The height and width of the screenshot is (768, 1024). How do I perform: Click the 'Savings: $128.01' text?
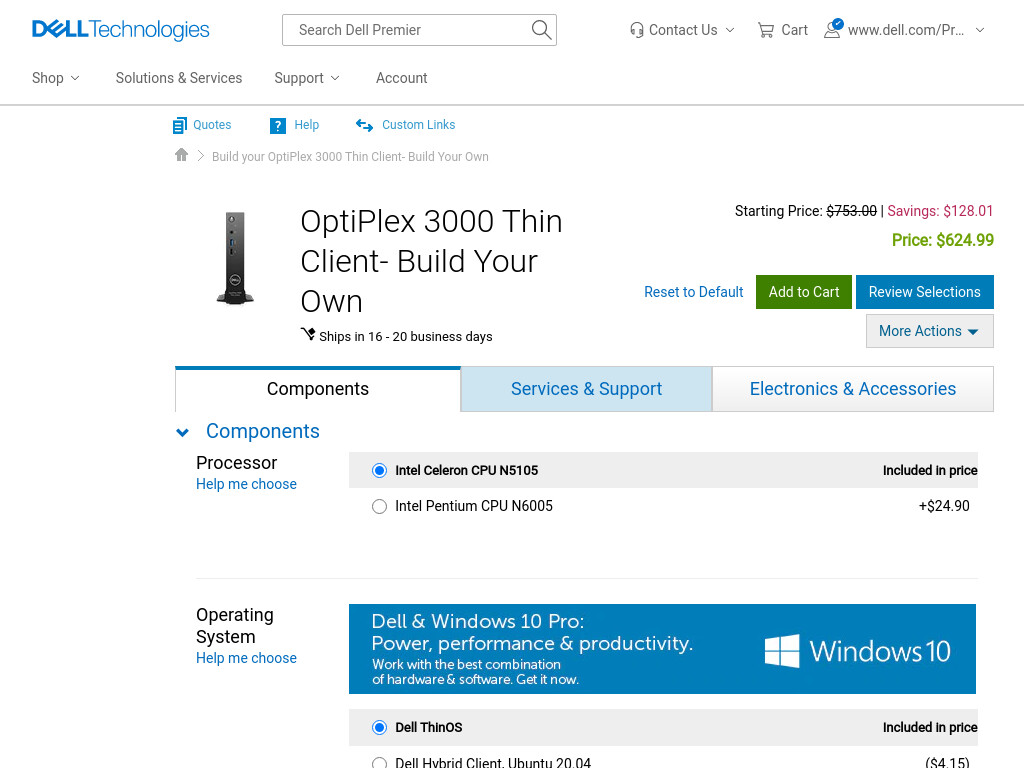(x=940, y=211)
